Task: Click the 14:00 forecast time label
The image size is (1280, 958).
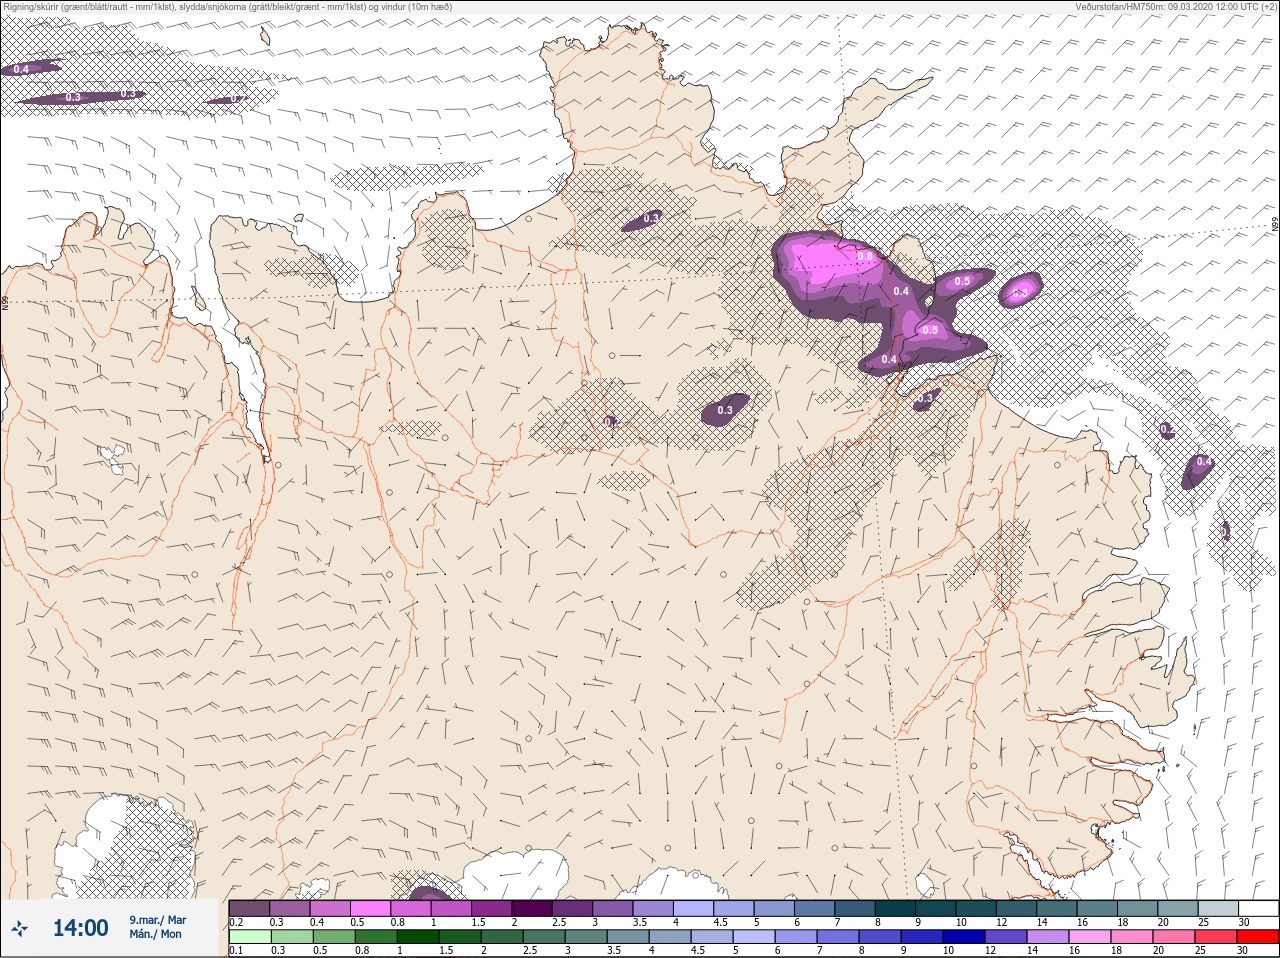Action: coord(80,928)
